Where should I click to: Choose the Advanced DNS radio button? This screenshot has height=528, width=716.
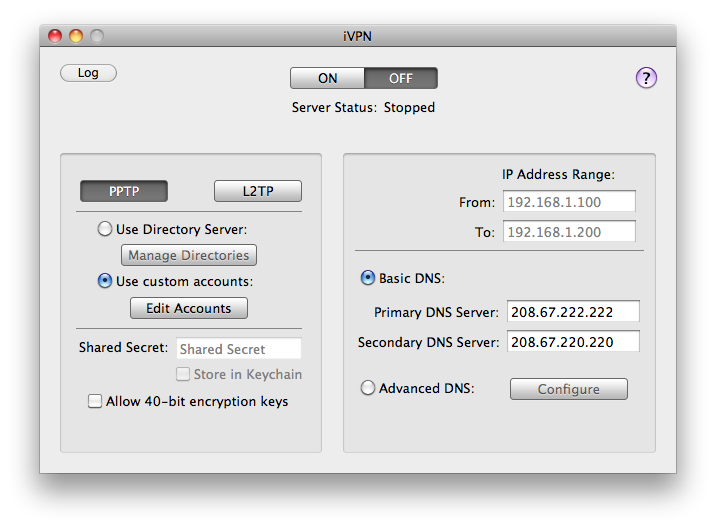click(368, 388)
